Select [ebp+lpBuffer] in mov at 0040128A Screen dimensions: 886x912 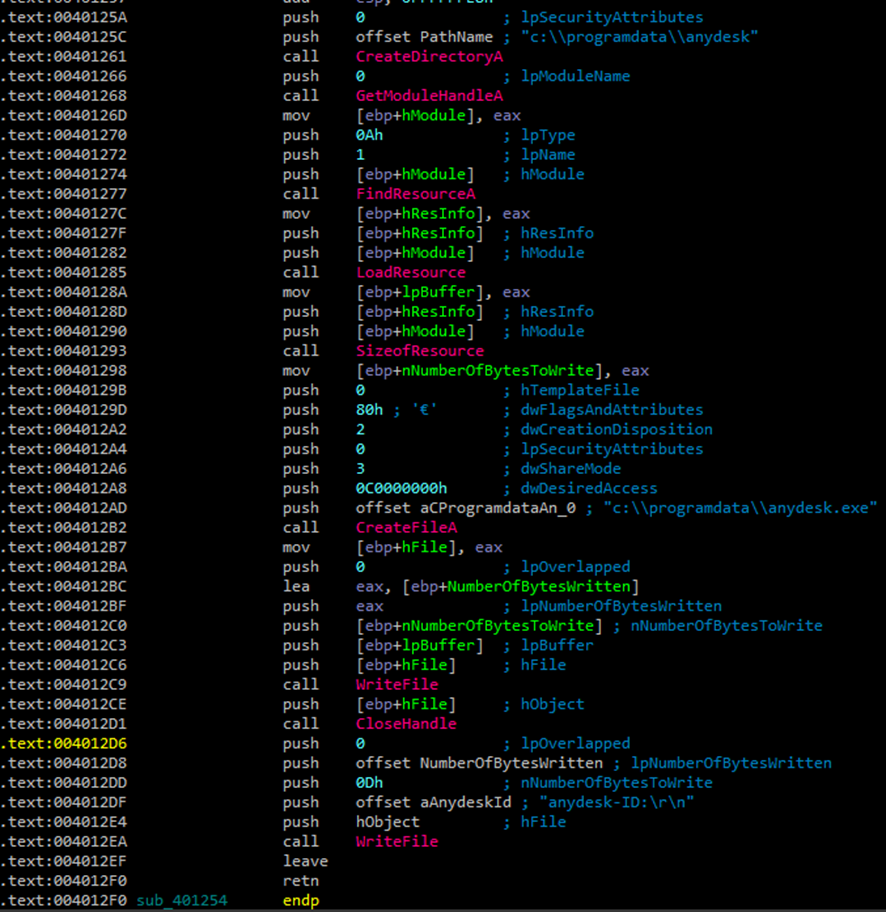pos(420,292)
